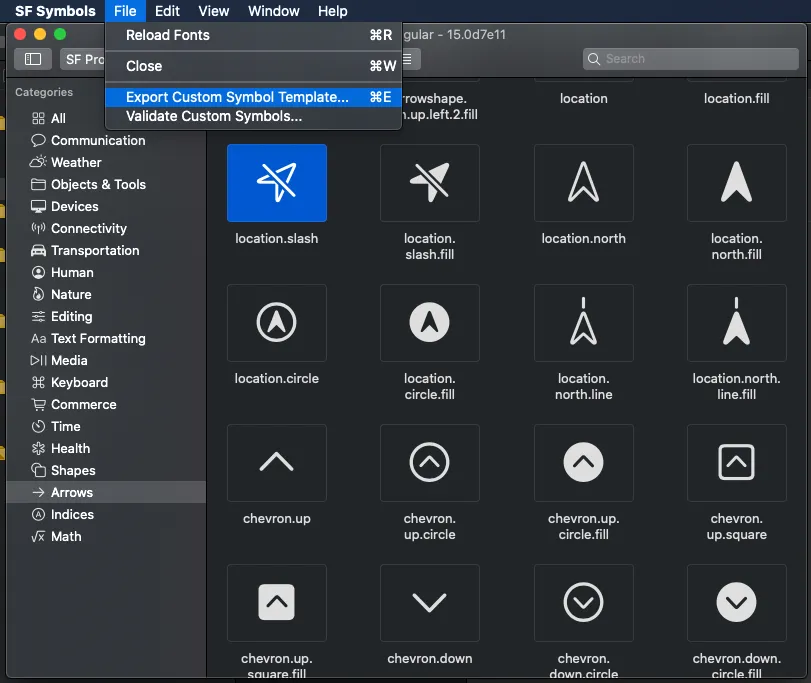
Task: Select the Health category
Action: (106, 449)
